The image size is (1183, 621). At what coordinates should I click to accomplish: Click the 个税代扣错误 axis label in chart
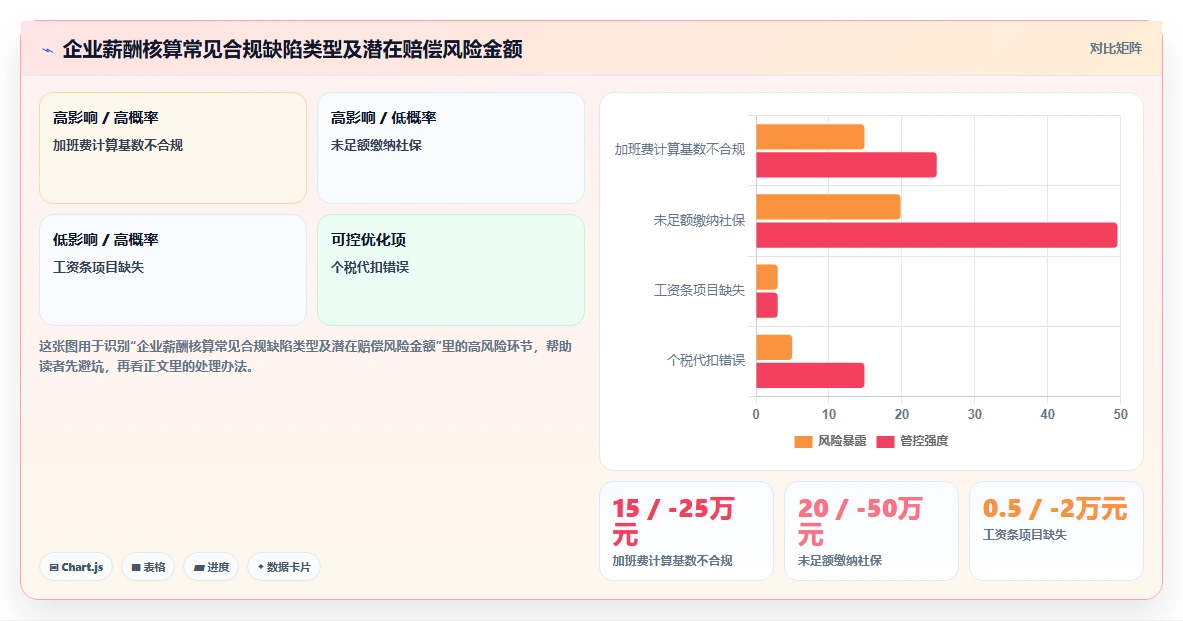(x=705, y=360)
